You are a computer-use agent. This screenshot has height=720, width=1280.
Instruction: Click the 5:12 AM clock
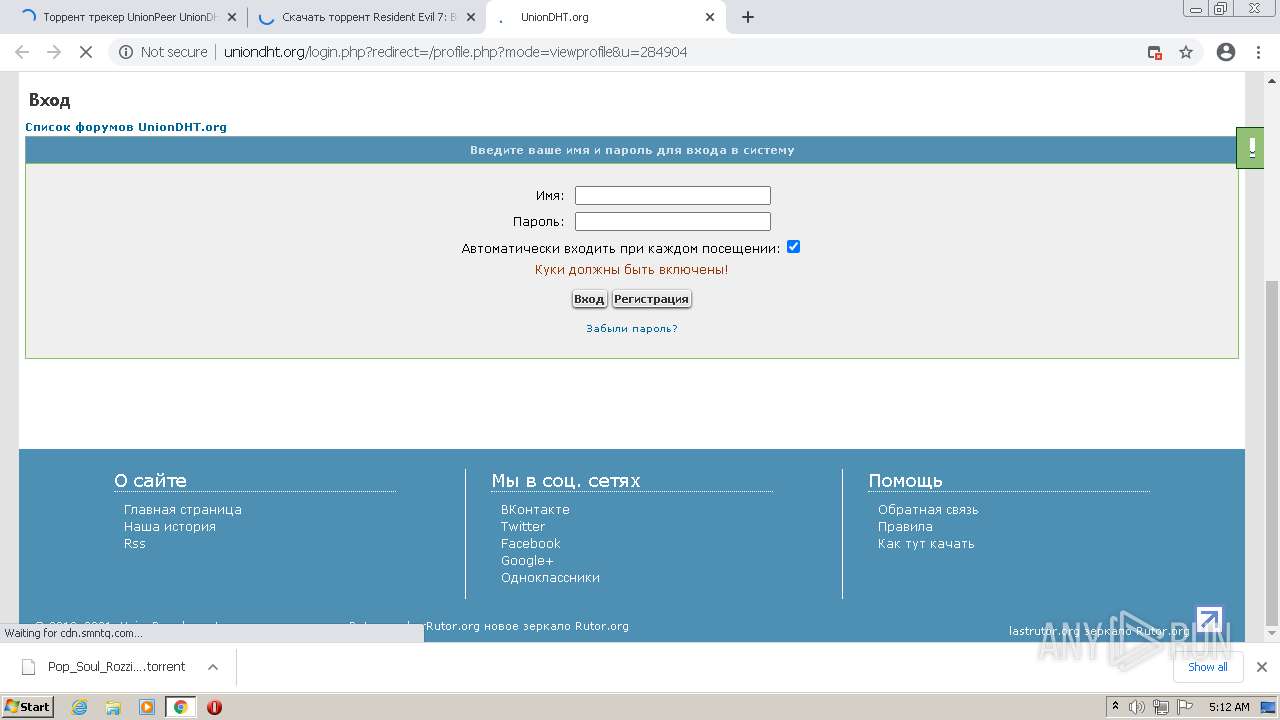tap(1229, 707)
